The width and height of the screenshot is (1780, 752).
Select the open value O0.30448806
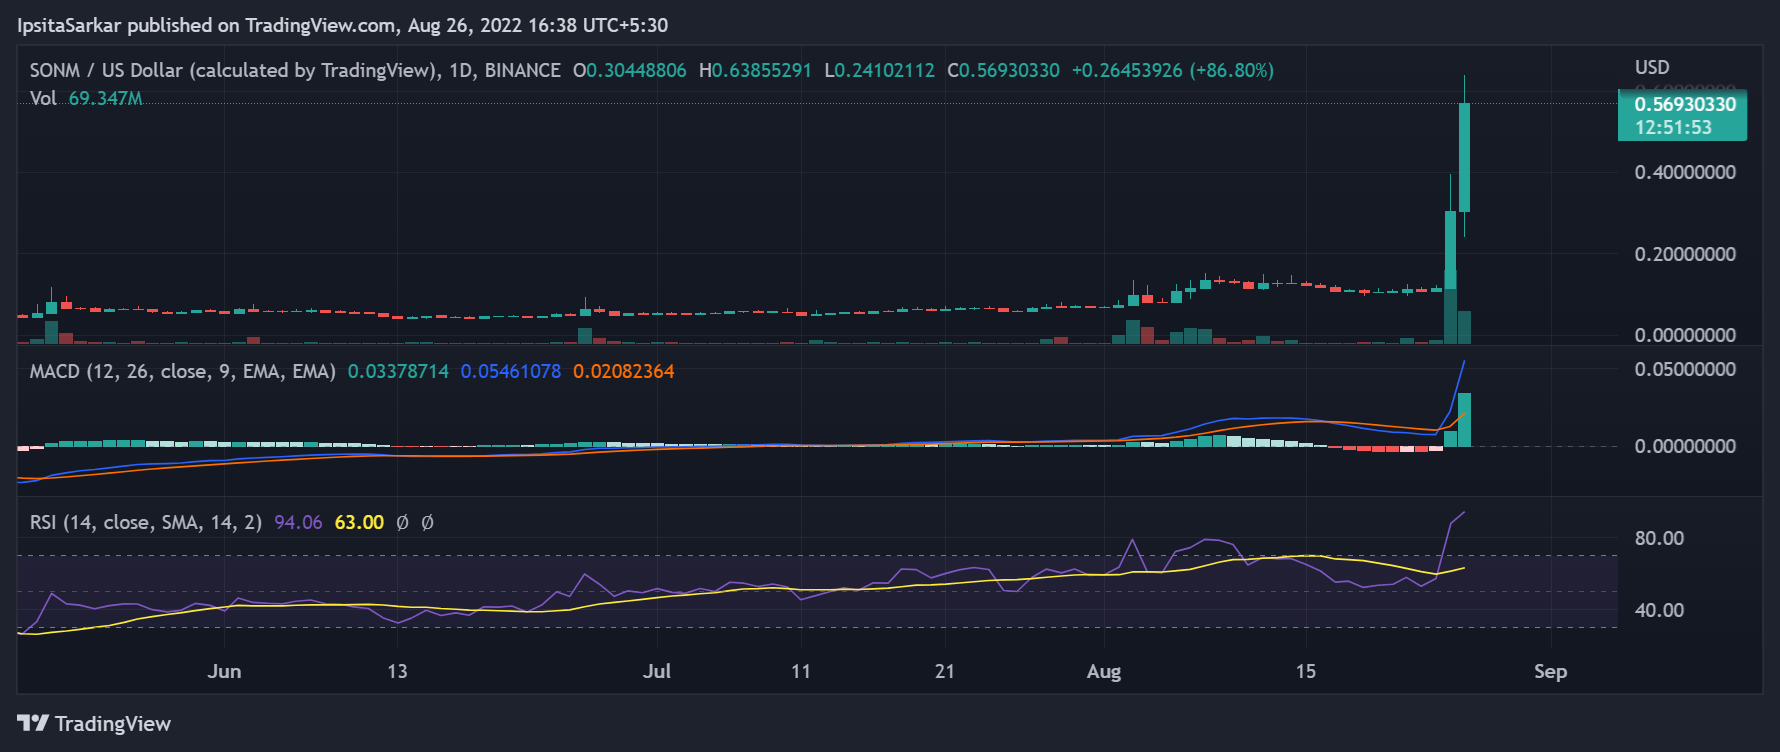coord(630,70)
